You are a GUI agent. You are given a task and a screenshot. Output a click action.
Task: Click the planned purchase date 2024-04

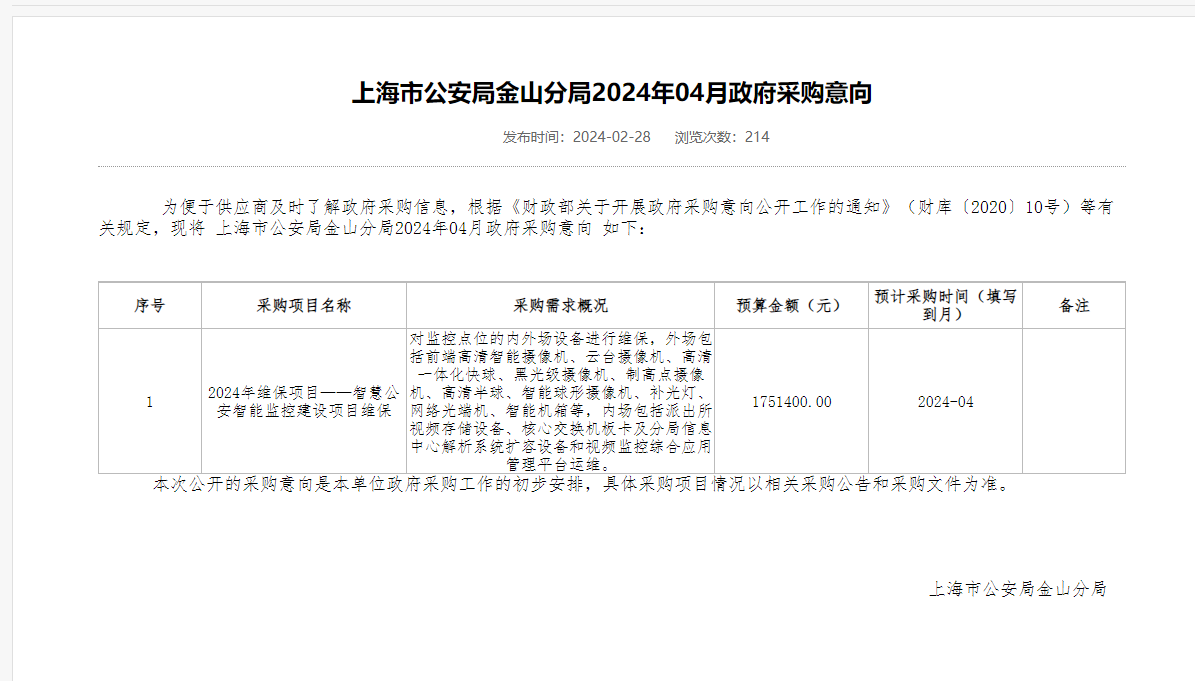[945, 401]
